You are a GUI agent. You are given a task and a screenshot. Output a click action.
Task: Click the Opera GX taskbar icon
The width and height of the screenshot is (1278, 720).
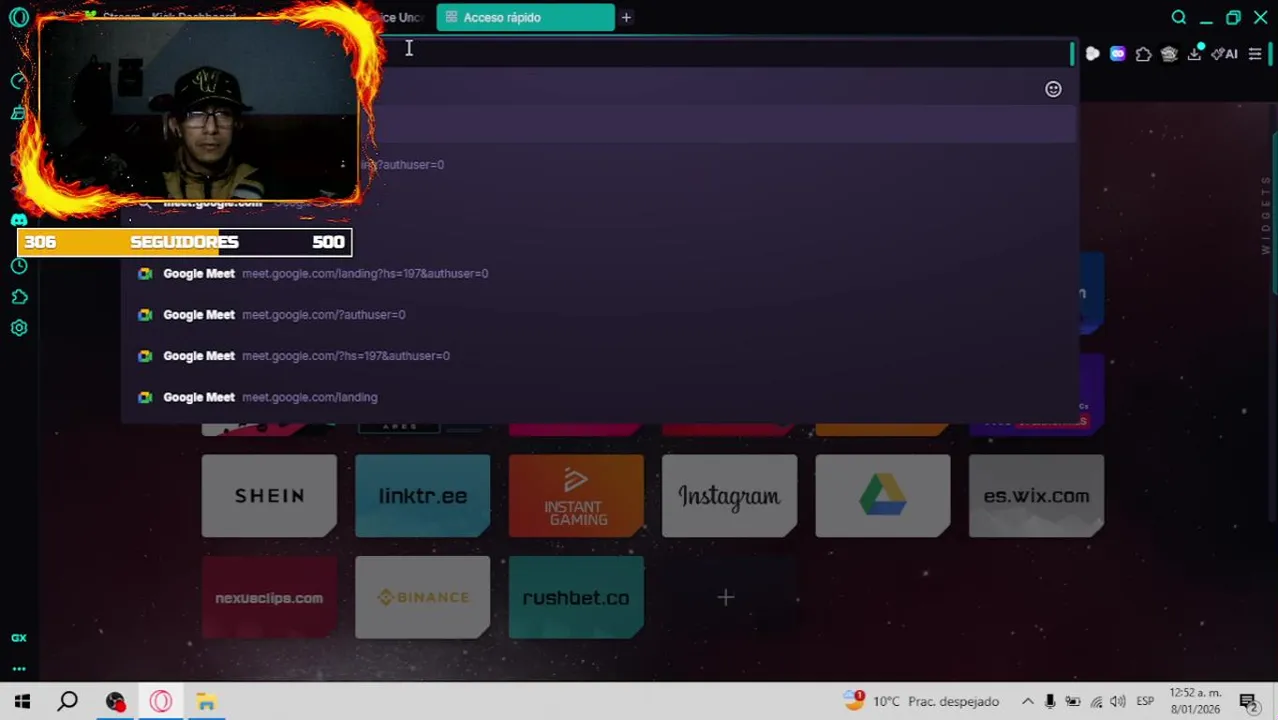(x=161, y=701)
